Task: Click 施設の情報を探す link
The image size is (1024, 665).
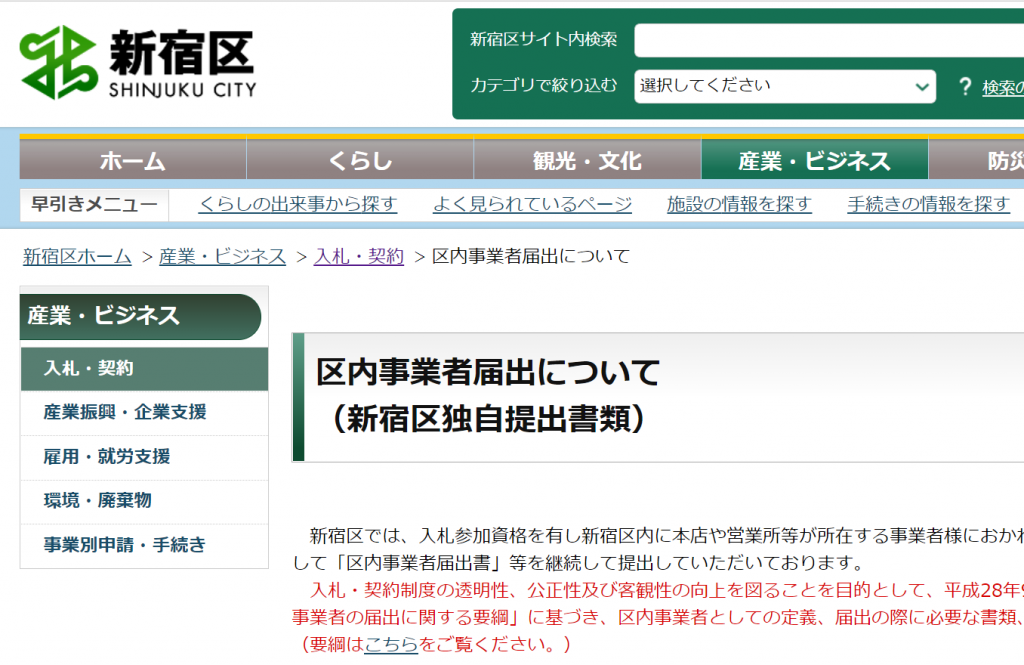Action: tap(739, 205)
